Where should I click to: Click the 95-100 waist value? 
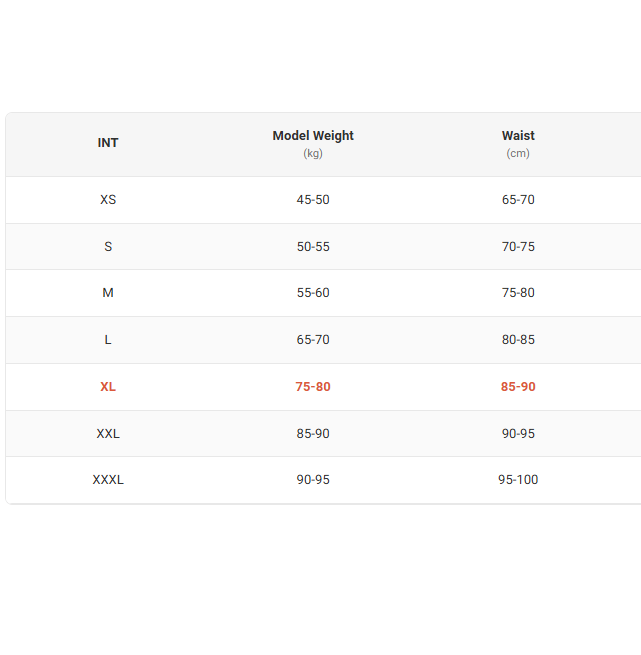point(518,480)
